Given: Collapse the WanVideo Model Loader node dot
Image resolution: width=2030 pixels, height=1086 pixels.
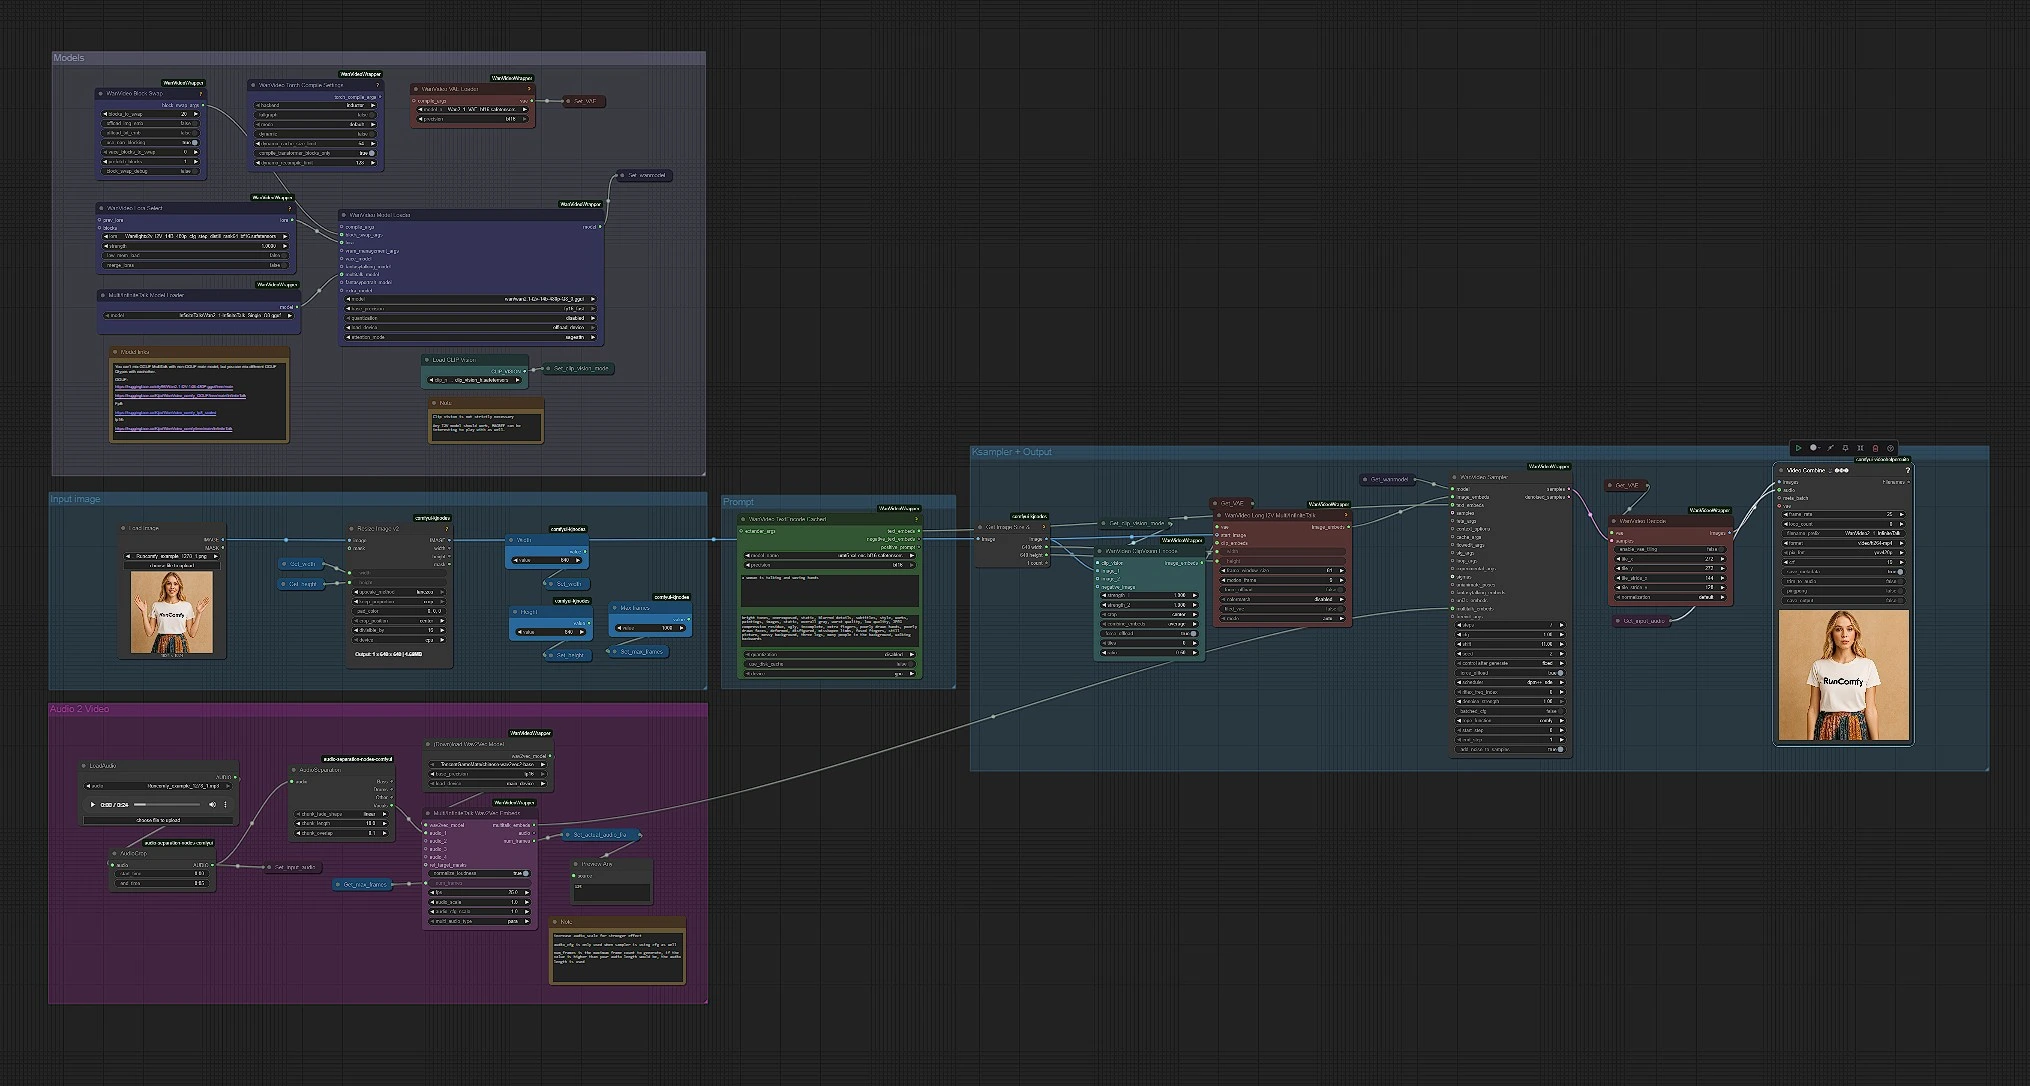Looking at the screenshot, I should click(x=343, y=215).
